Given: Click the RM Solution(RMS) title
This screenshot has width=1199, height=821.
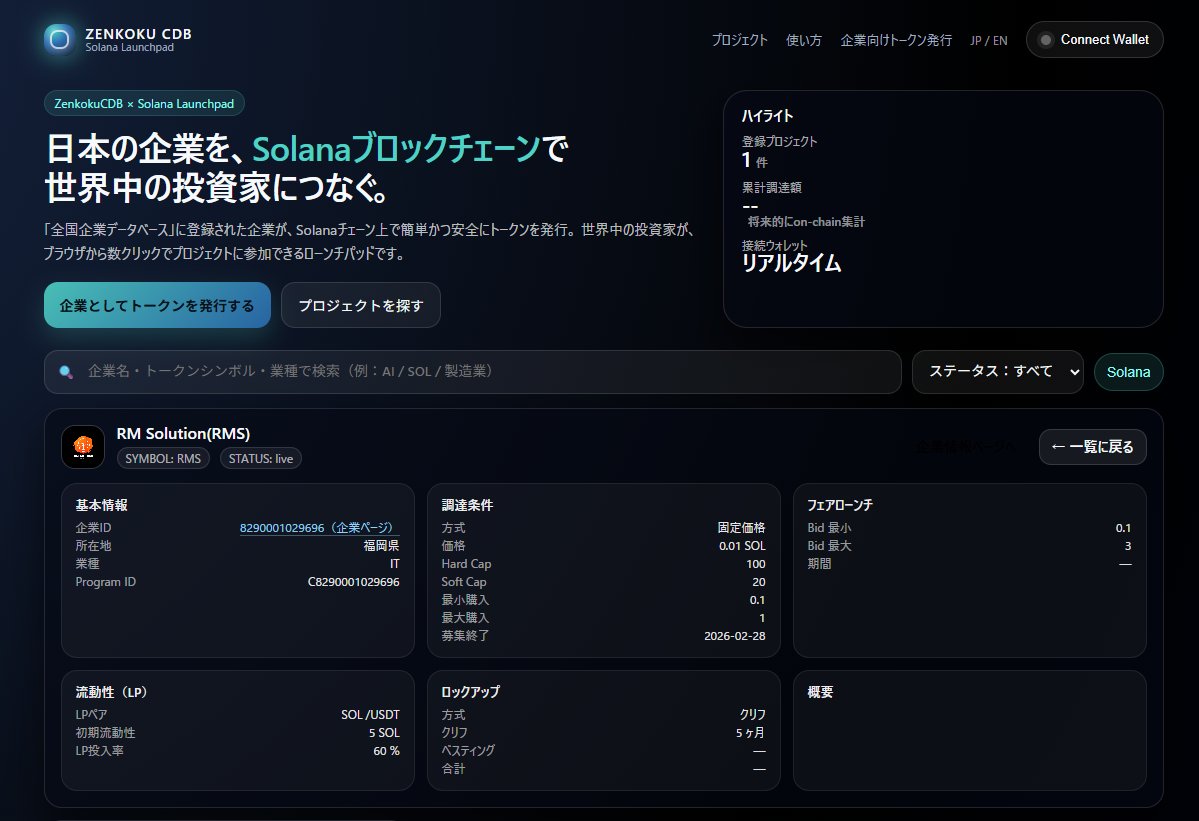Looking at the screenshot, I should [x=184, y=433].
